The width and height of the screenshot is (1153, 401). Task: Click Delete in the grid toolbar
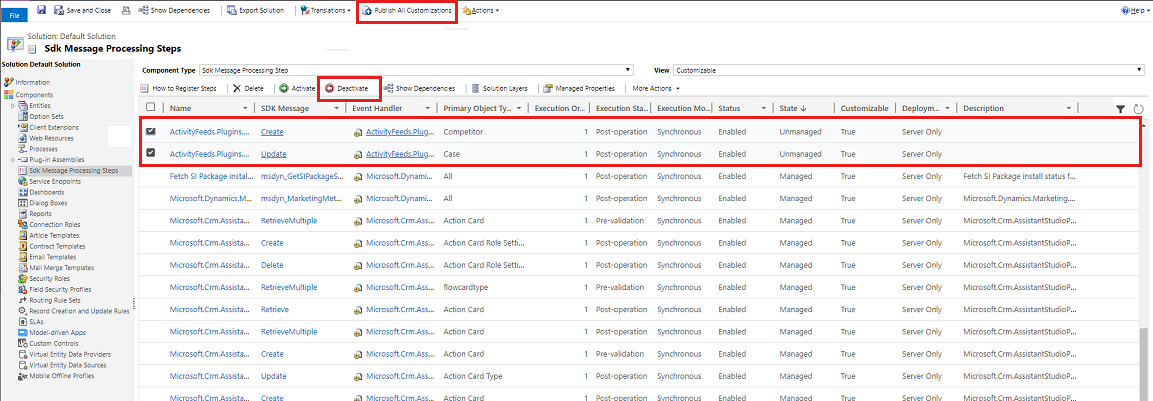pos(248,88)
